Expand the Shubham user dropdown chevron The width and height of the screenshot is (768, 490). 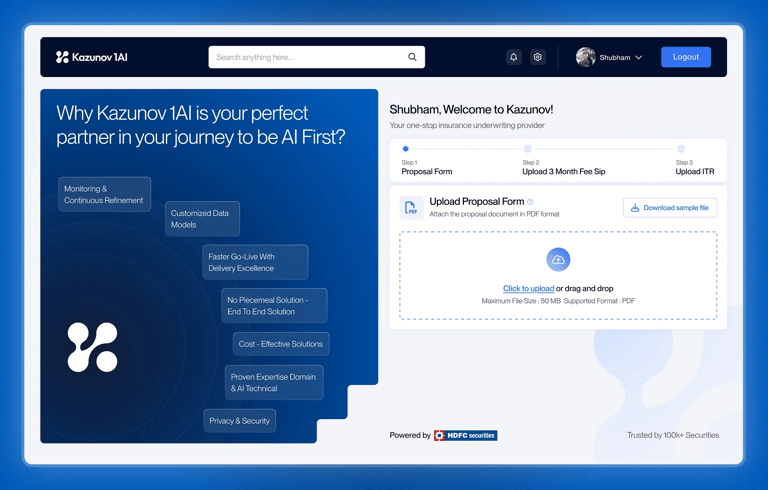[x=639, y=57]
